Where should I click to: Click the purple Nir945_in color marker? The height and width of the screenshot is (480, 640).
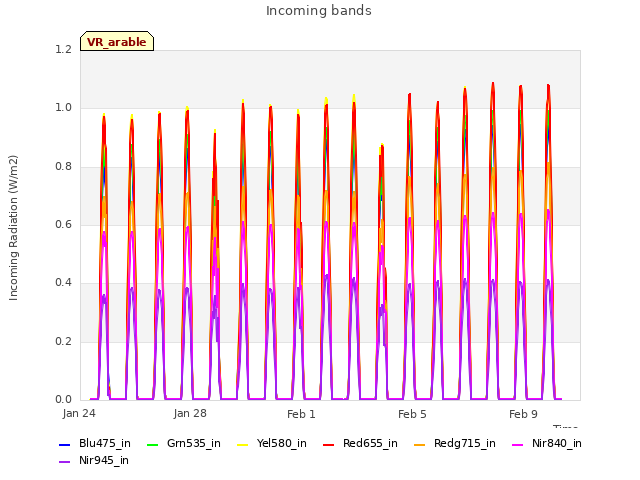click(x=65, y=462)
